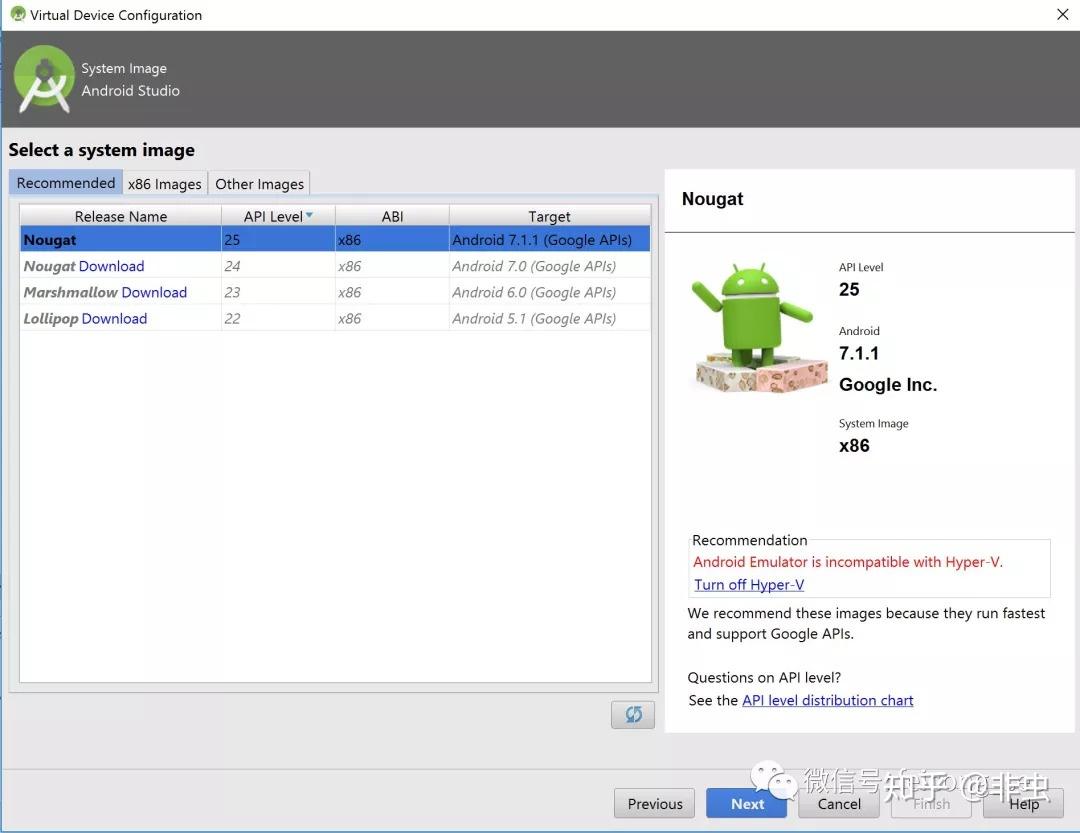
Task: Close the Virtual Device Configuration window
Action: pos(1062,14)
